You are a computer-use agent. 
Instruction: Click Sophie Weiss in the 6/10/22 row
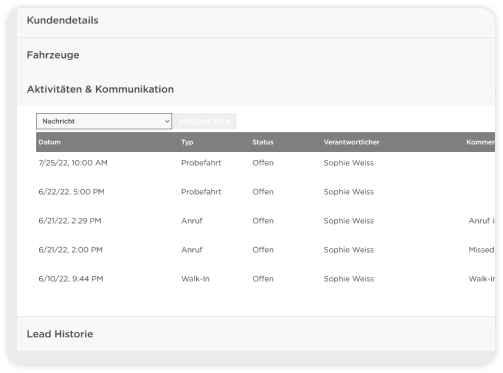click(x=349, y=279)
